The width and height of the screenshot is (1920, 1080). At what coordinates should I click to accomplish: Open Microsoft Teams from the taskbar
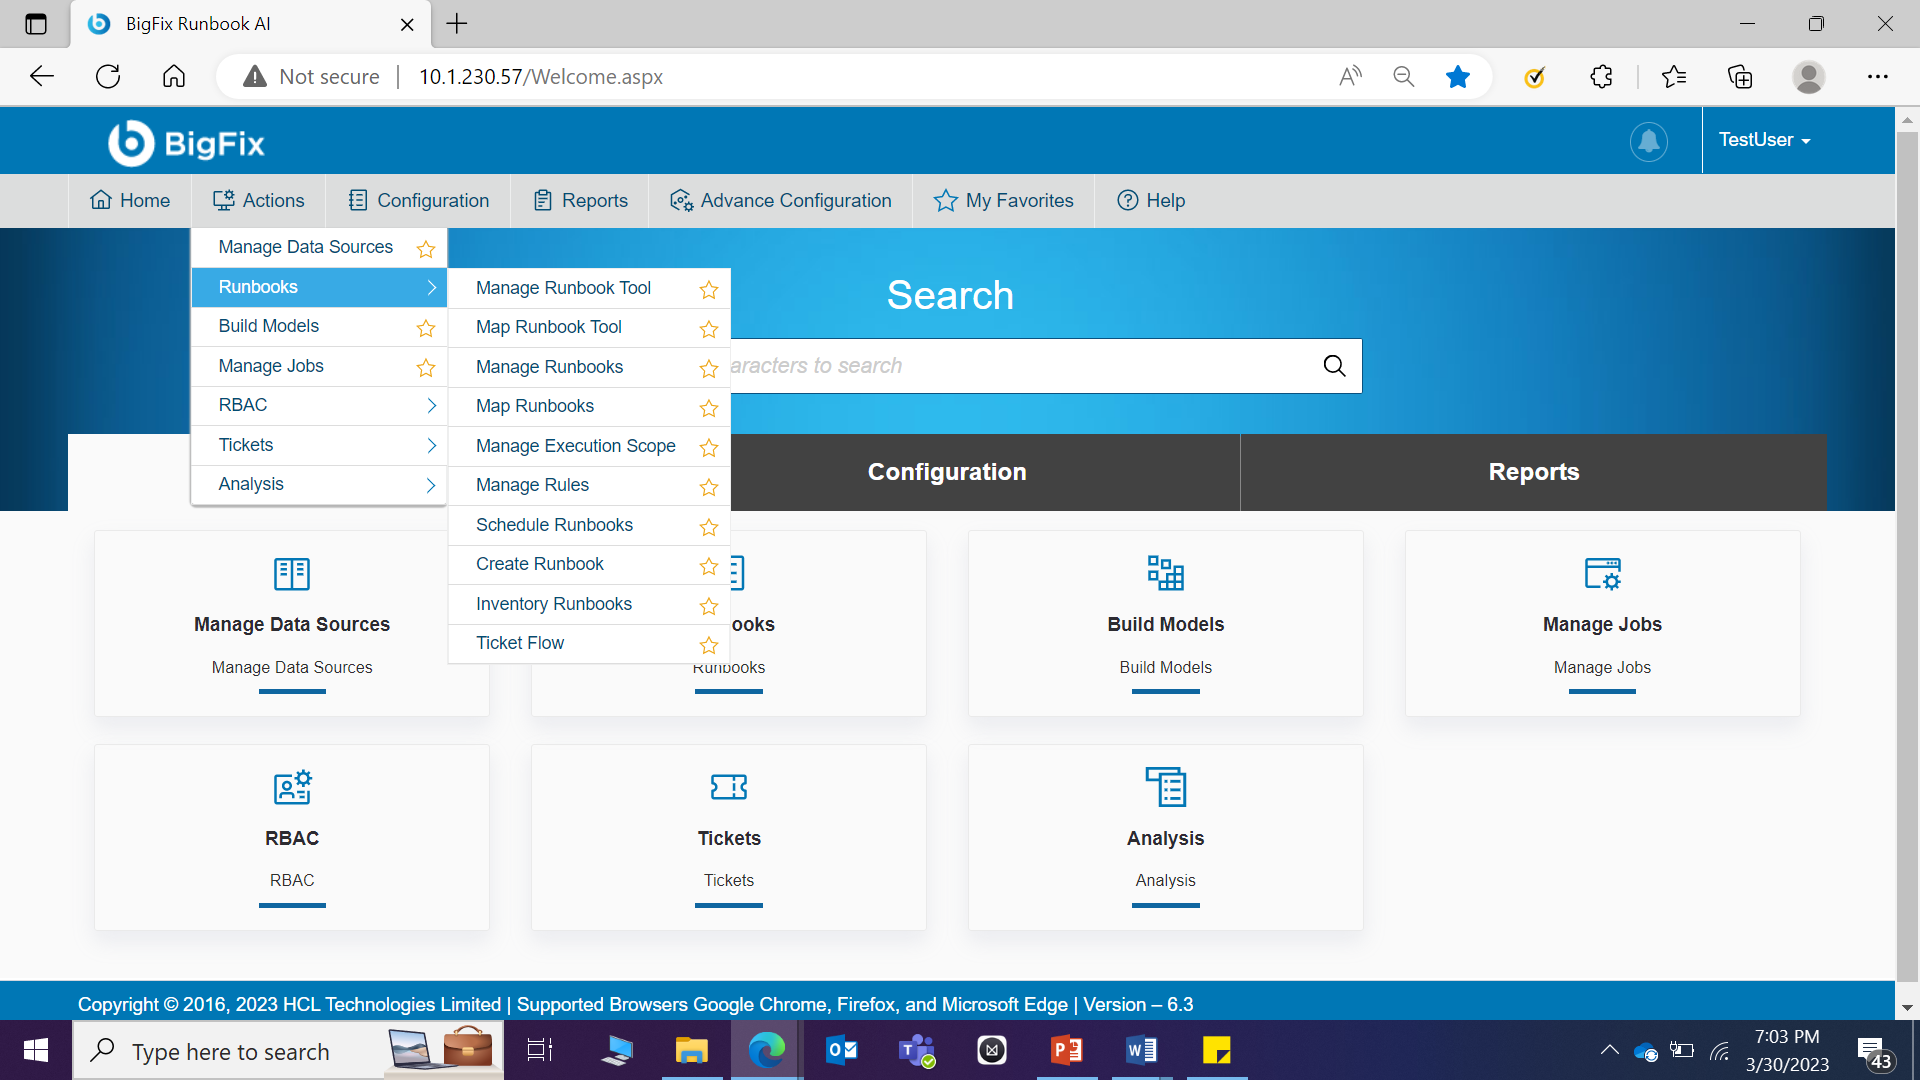click(916, 1050)
